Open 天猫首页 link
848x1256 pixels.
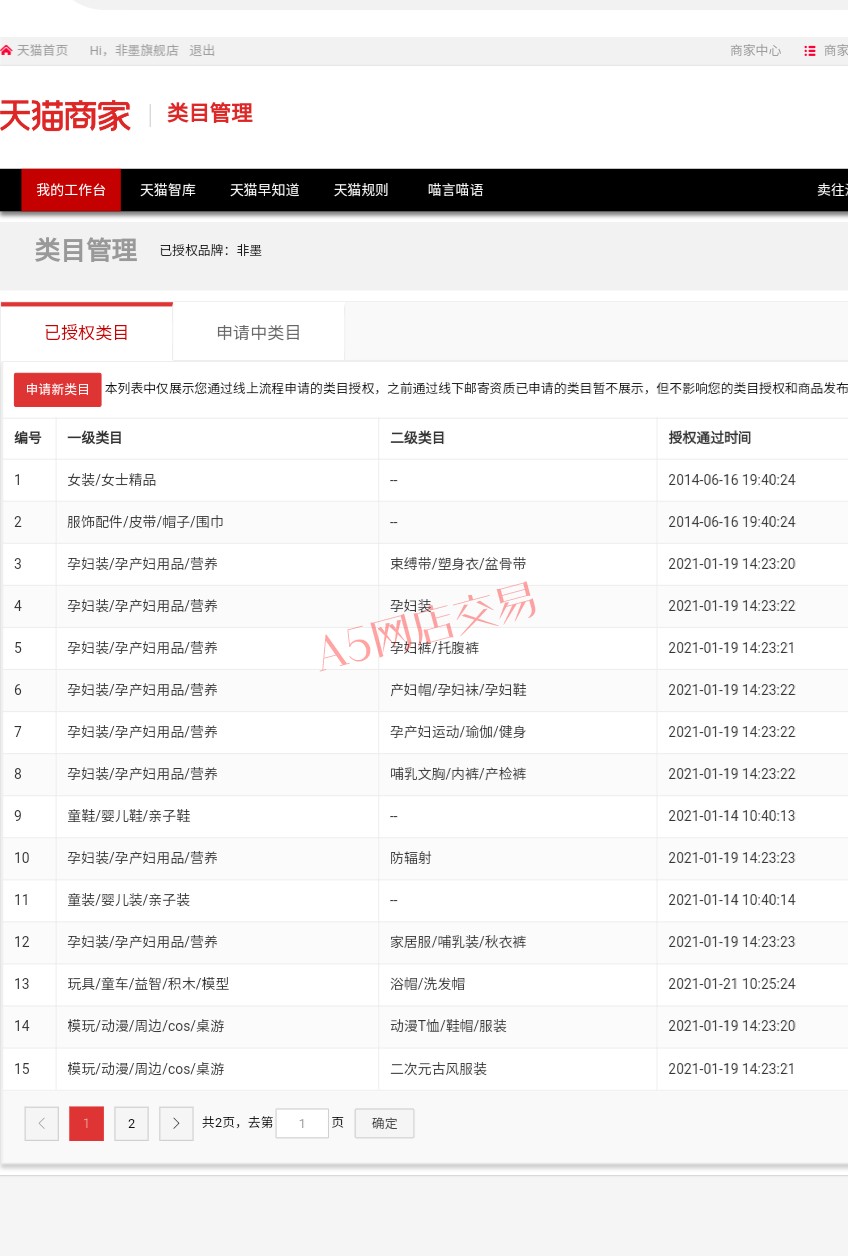pos(42,51)
